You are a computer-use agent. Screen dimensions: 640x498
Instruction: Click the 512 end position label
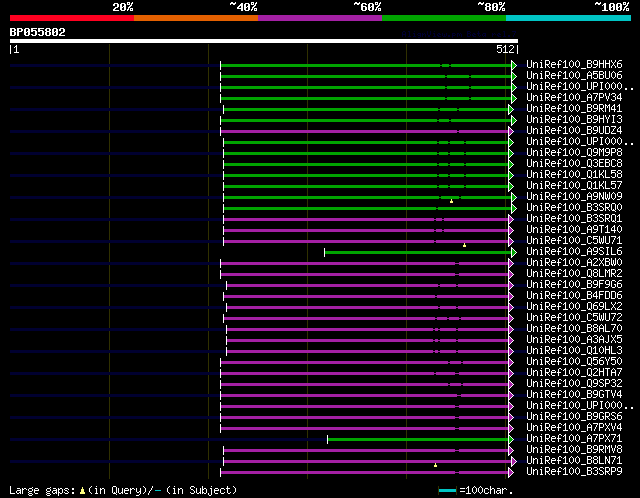pyautogui.click(x=505, y=49)
